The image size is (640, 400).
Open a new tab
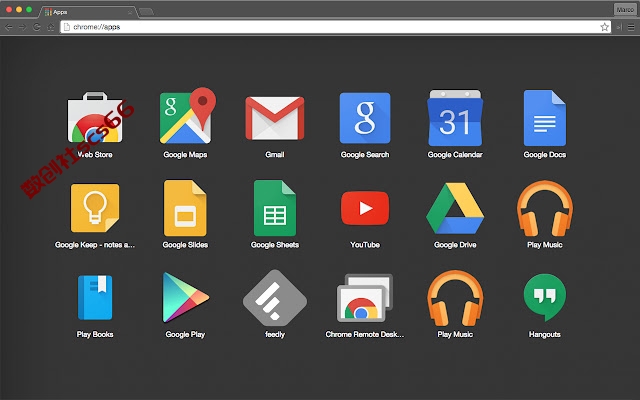(146, 12)
